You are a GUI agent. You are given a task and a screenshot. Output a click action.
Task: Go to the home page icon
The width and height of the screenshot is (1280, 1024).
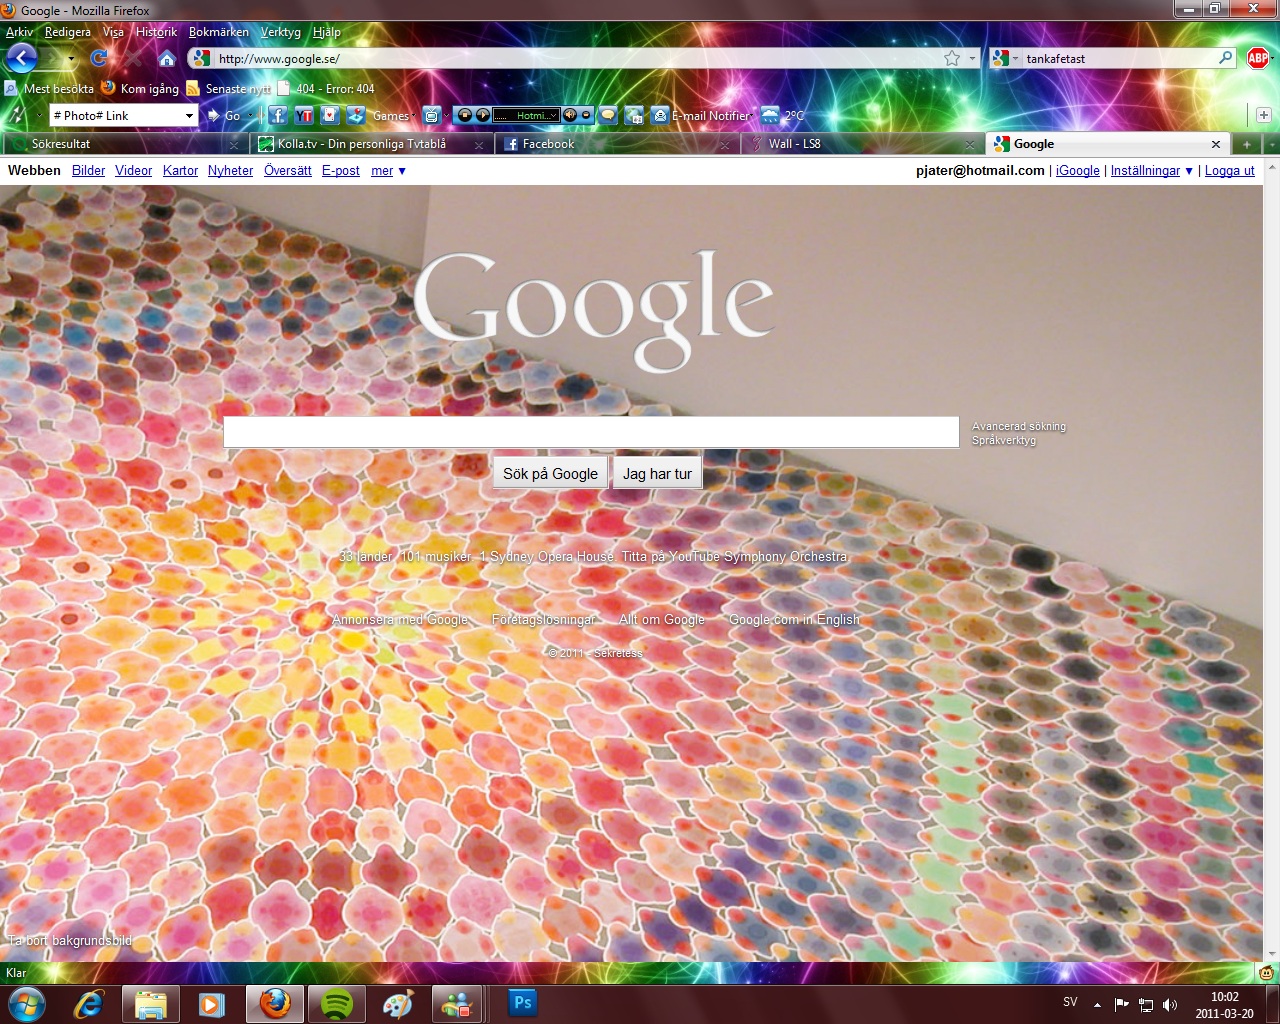(167, 58)
